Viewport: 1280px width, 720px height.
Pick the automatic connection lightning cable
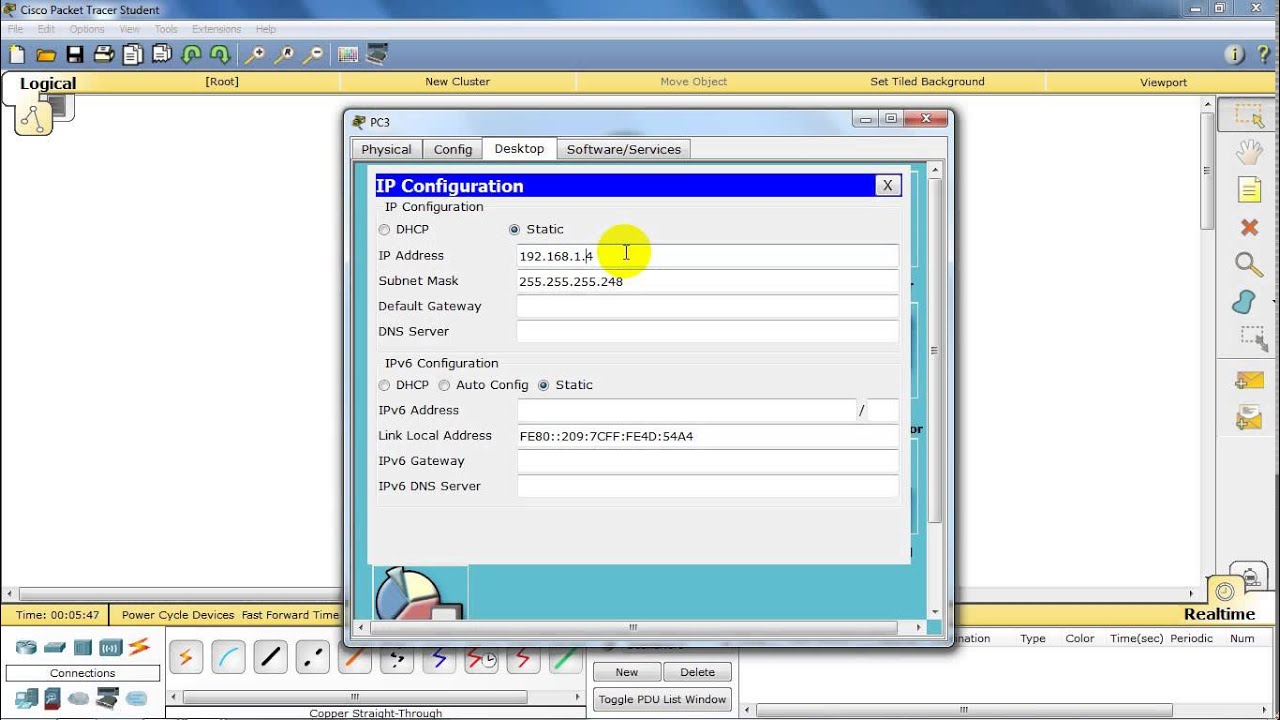[186, 657]
